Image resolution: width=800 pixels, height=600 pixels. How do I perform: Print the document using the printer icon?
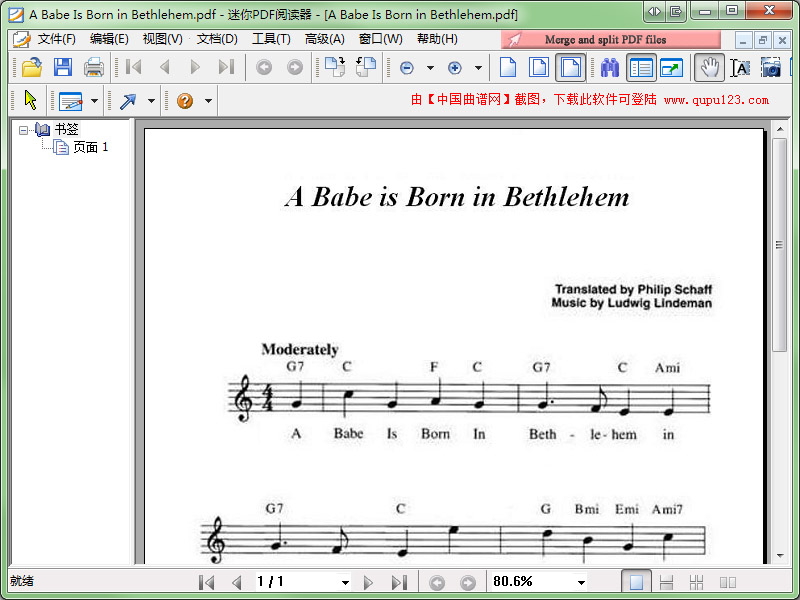[x=94, y=68]
